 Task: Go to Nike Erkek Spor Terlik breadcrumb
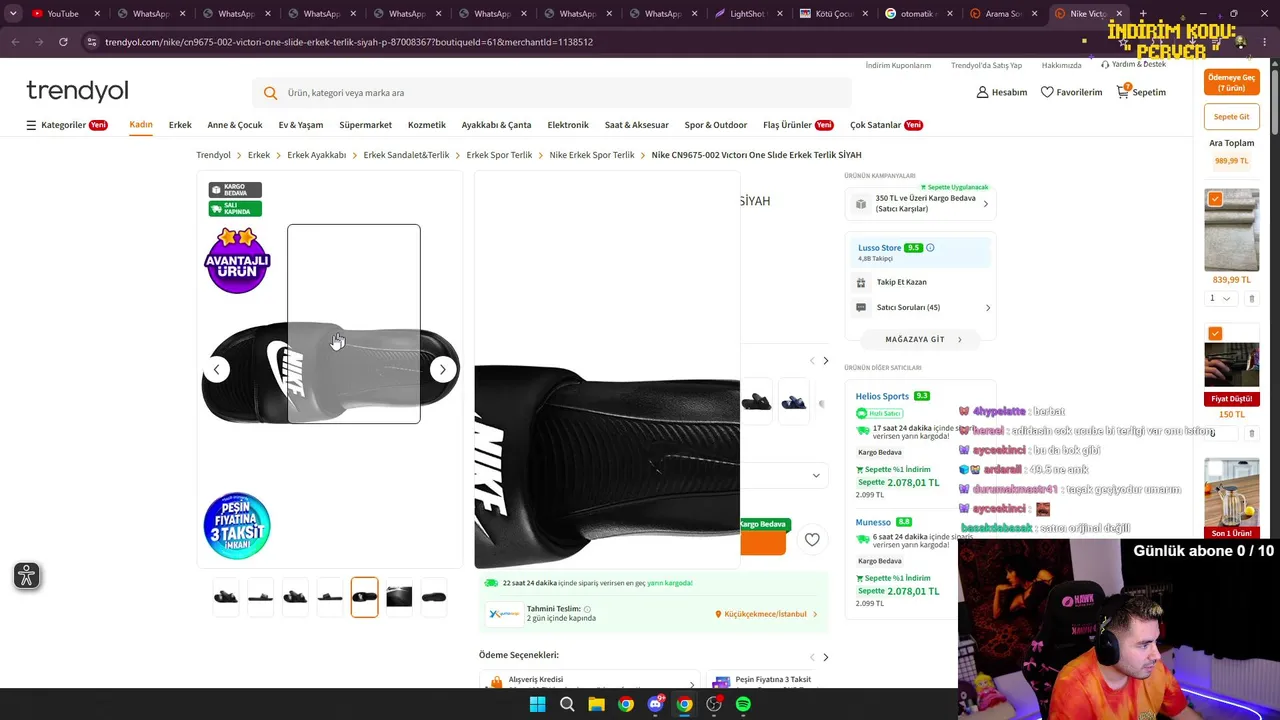[592, 155]
